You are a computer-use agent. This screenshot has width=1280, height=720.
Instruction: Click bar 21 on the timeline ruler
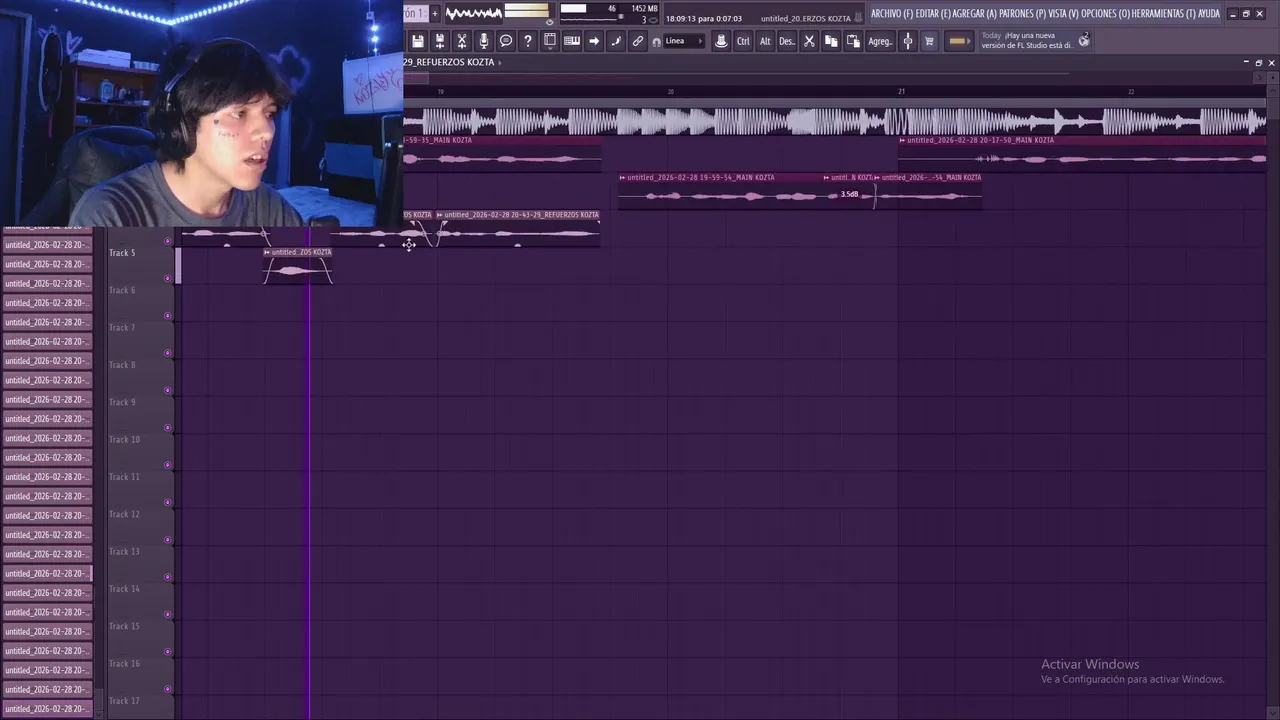coord(901,91)
